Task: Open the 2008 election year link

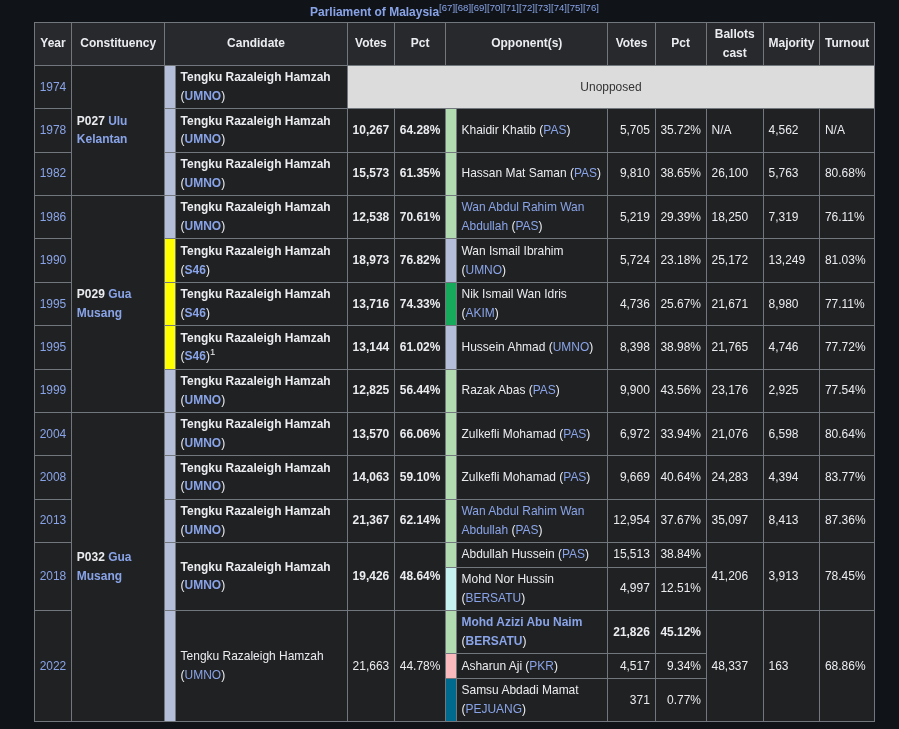Action: tap(53, 477)
